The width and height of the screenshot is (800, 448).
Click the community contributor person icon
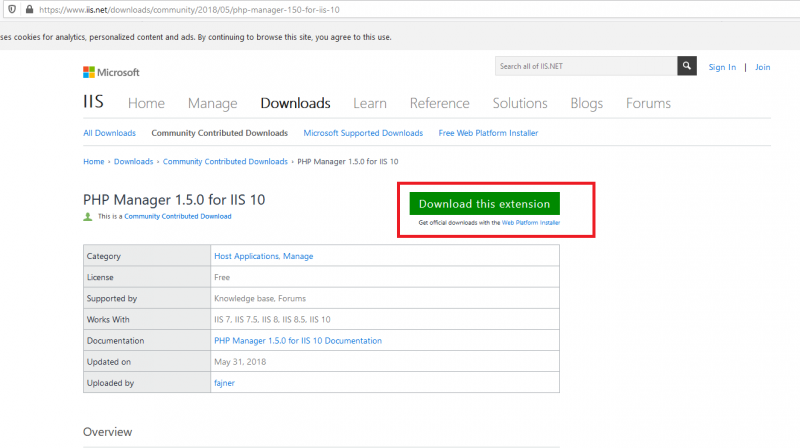(88, 216)
